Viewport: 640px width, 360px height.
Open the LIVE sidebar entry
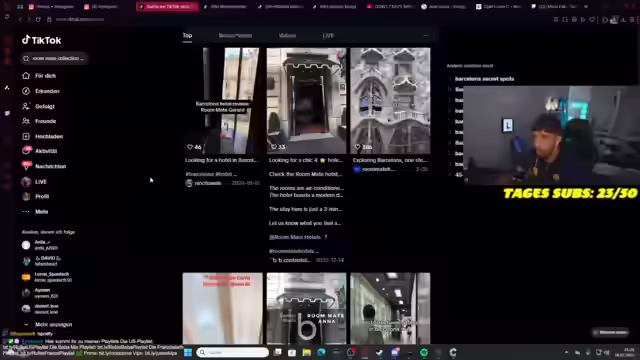pos(34,182)
